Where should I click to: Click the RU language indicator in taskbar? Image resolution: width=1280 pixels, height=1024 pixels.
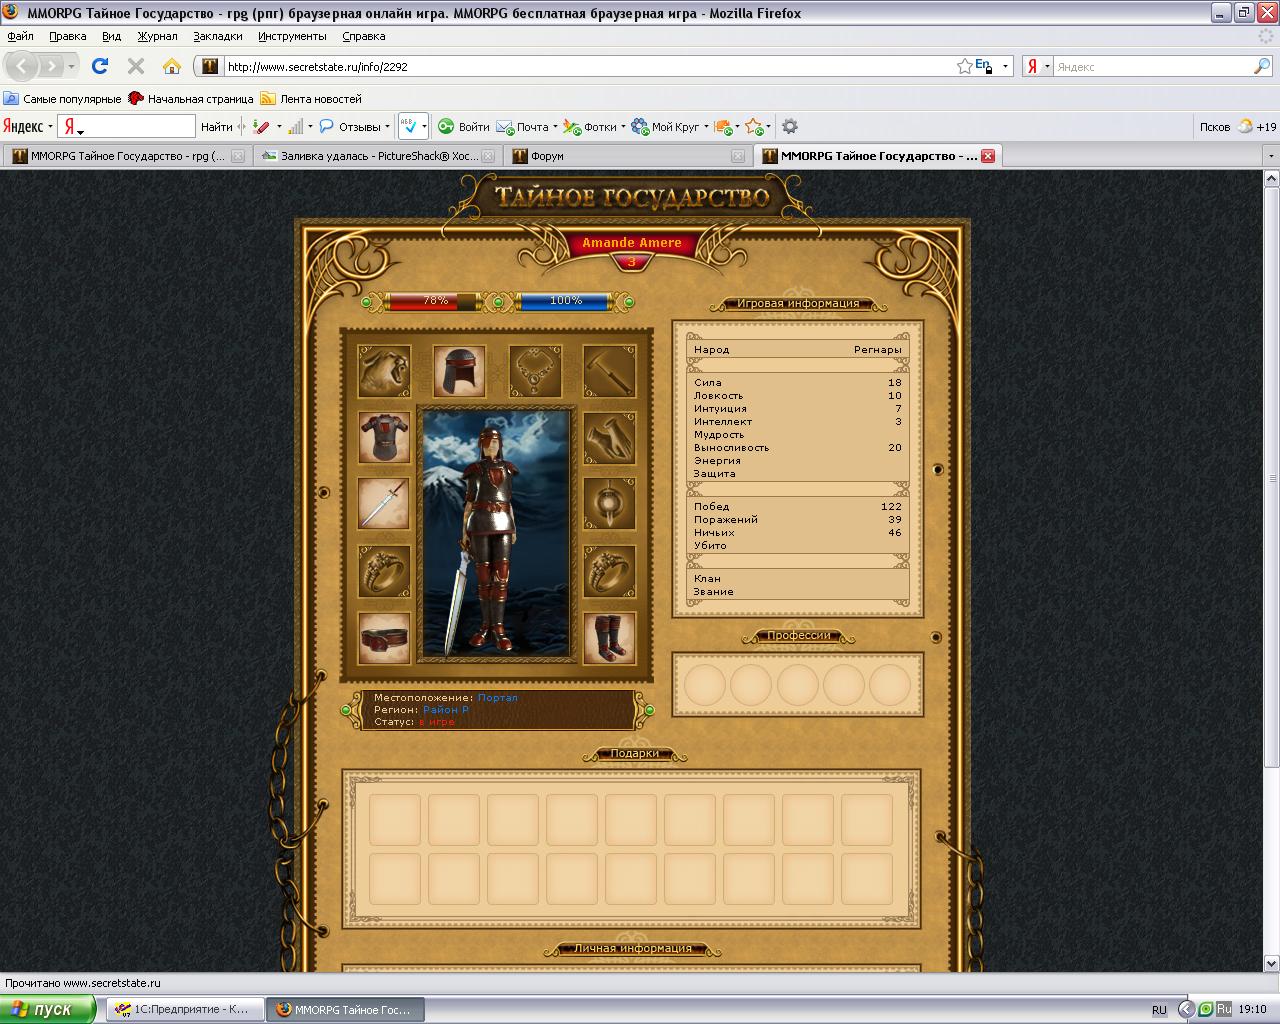(x=1159, y=1010)
